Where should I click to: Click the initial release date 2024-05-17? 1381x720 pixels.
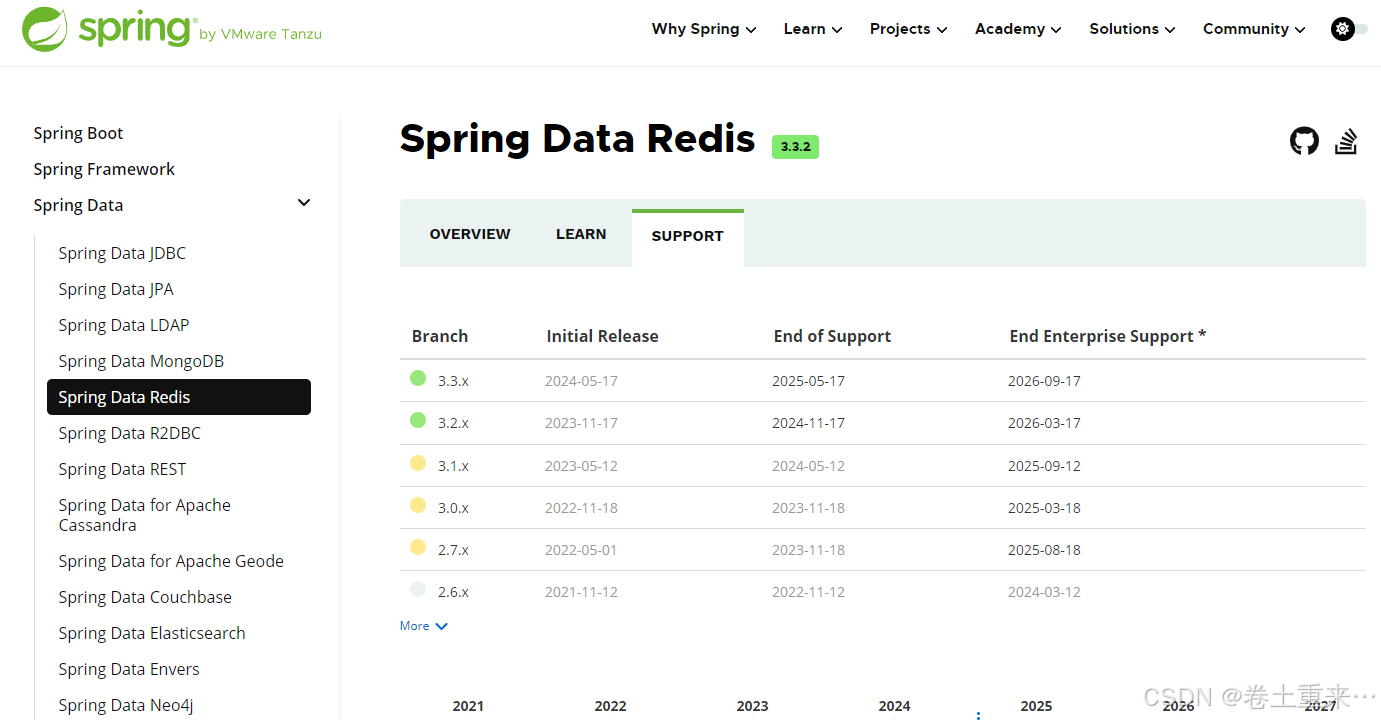[x=581, y=381]
